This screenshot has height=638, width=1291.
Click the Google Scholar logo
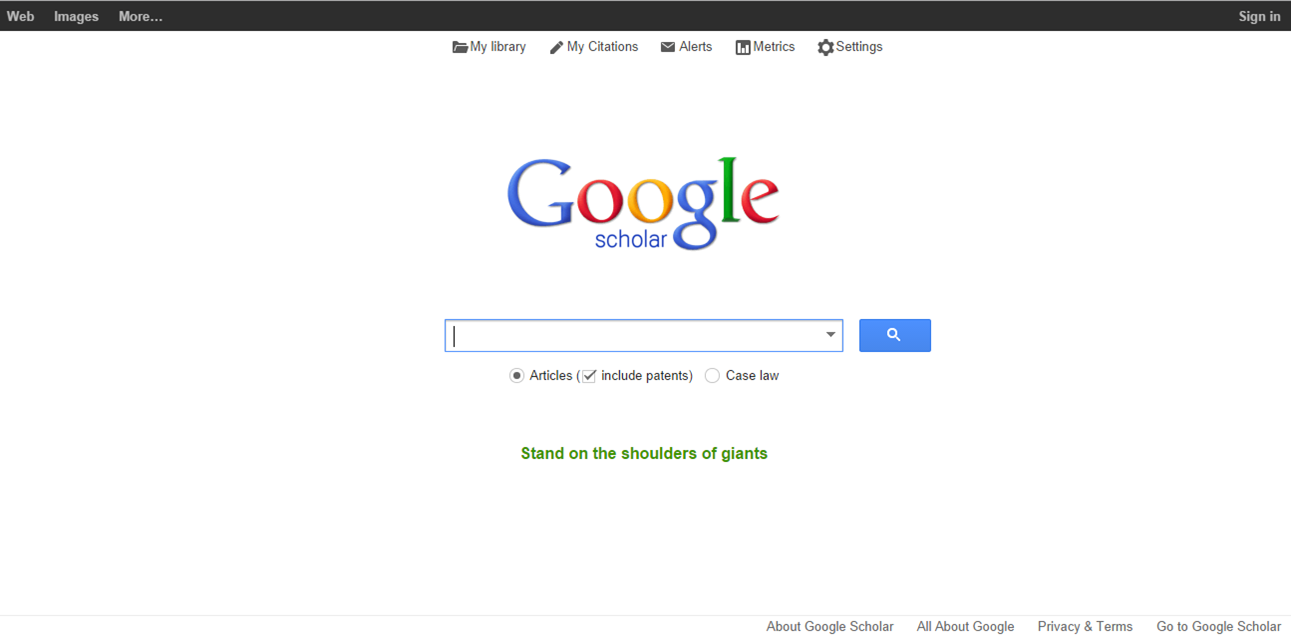coord(643,204)
